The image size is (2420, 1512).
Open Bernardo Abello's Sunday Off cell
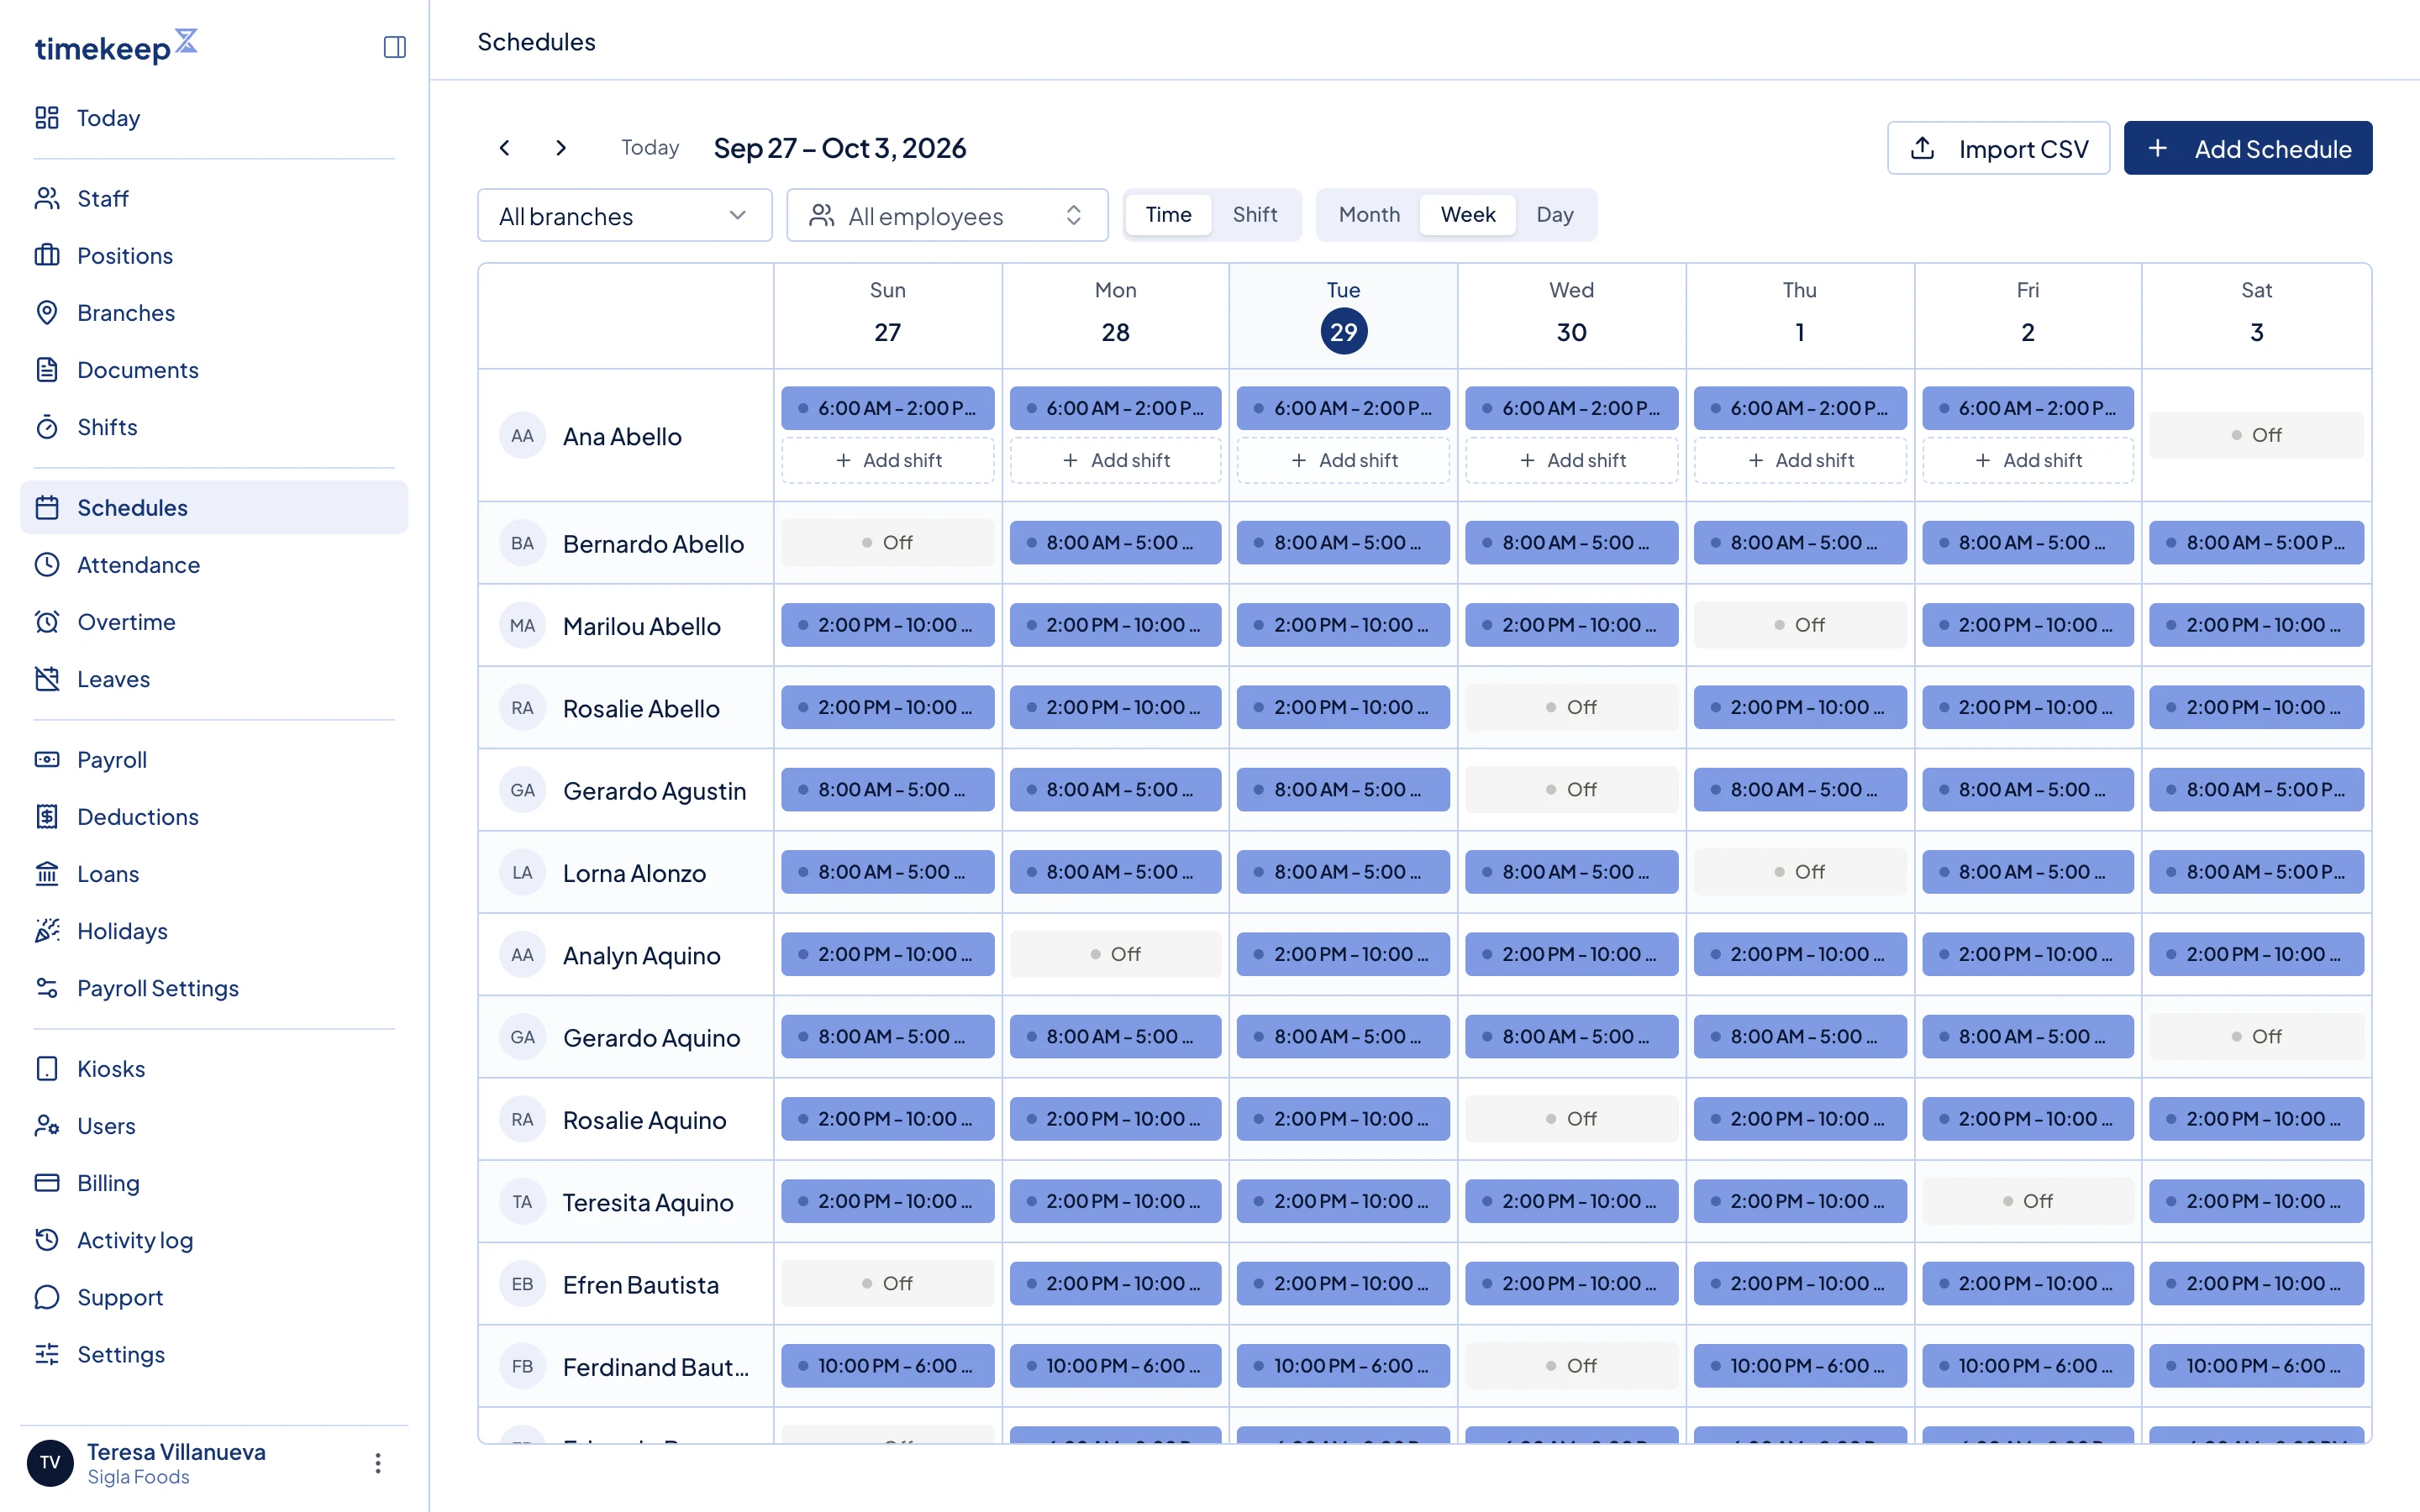point(887,543)
